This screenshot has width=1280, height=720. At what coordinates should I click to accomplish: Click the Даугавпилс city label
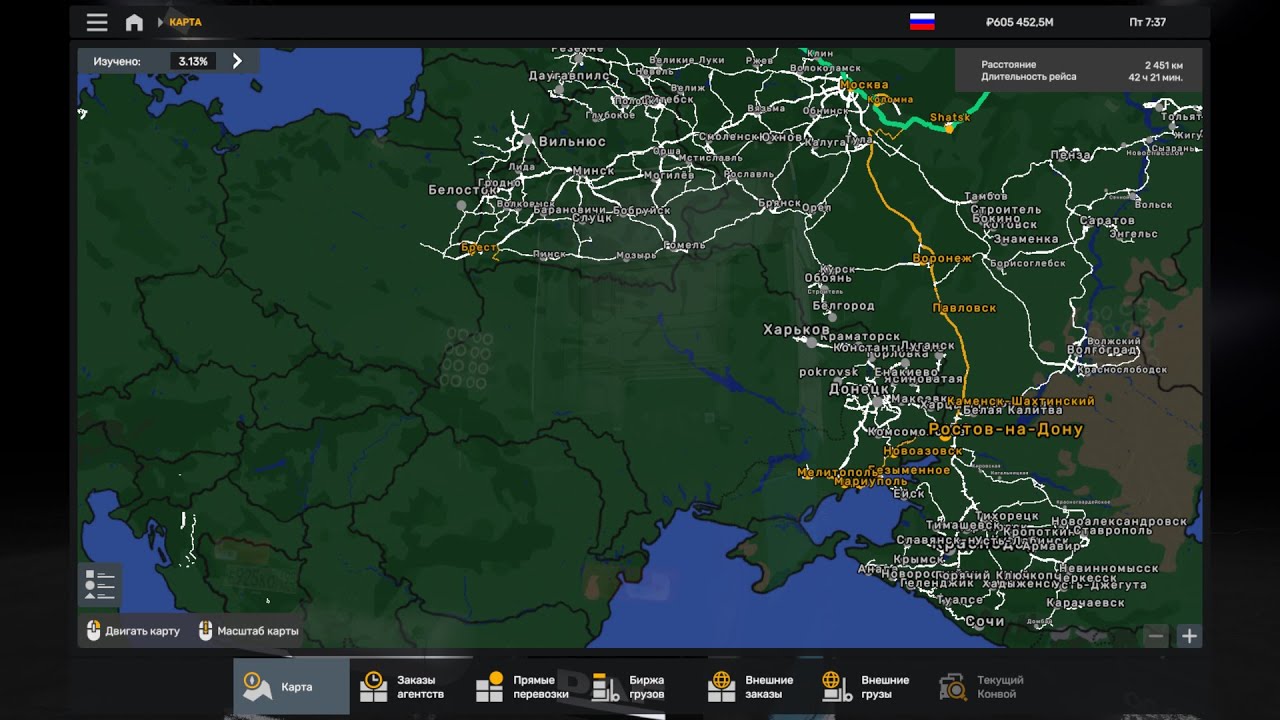point(569,75)
